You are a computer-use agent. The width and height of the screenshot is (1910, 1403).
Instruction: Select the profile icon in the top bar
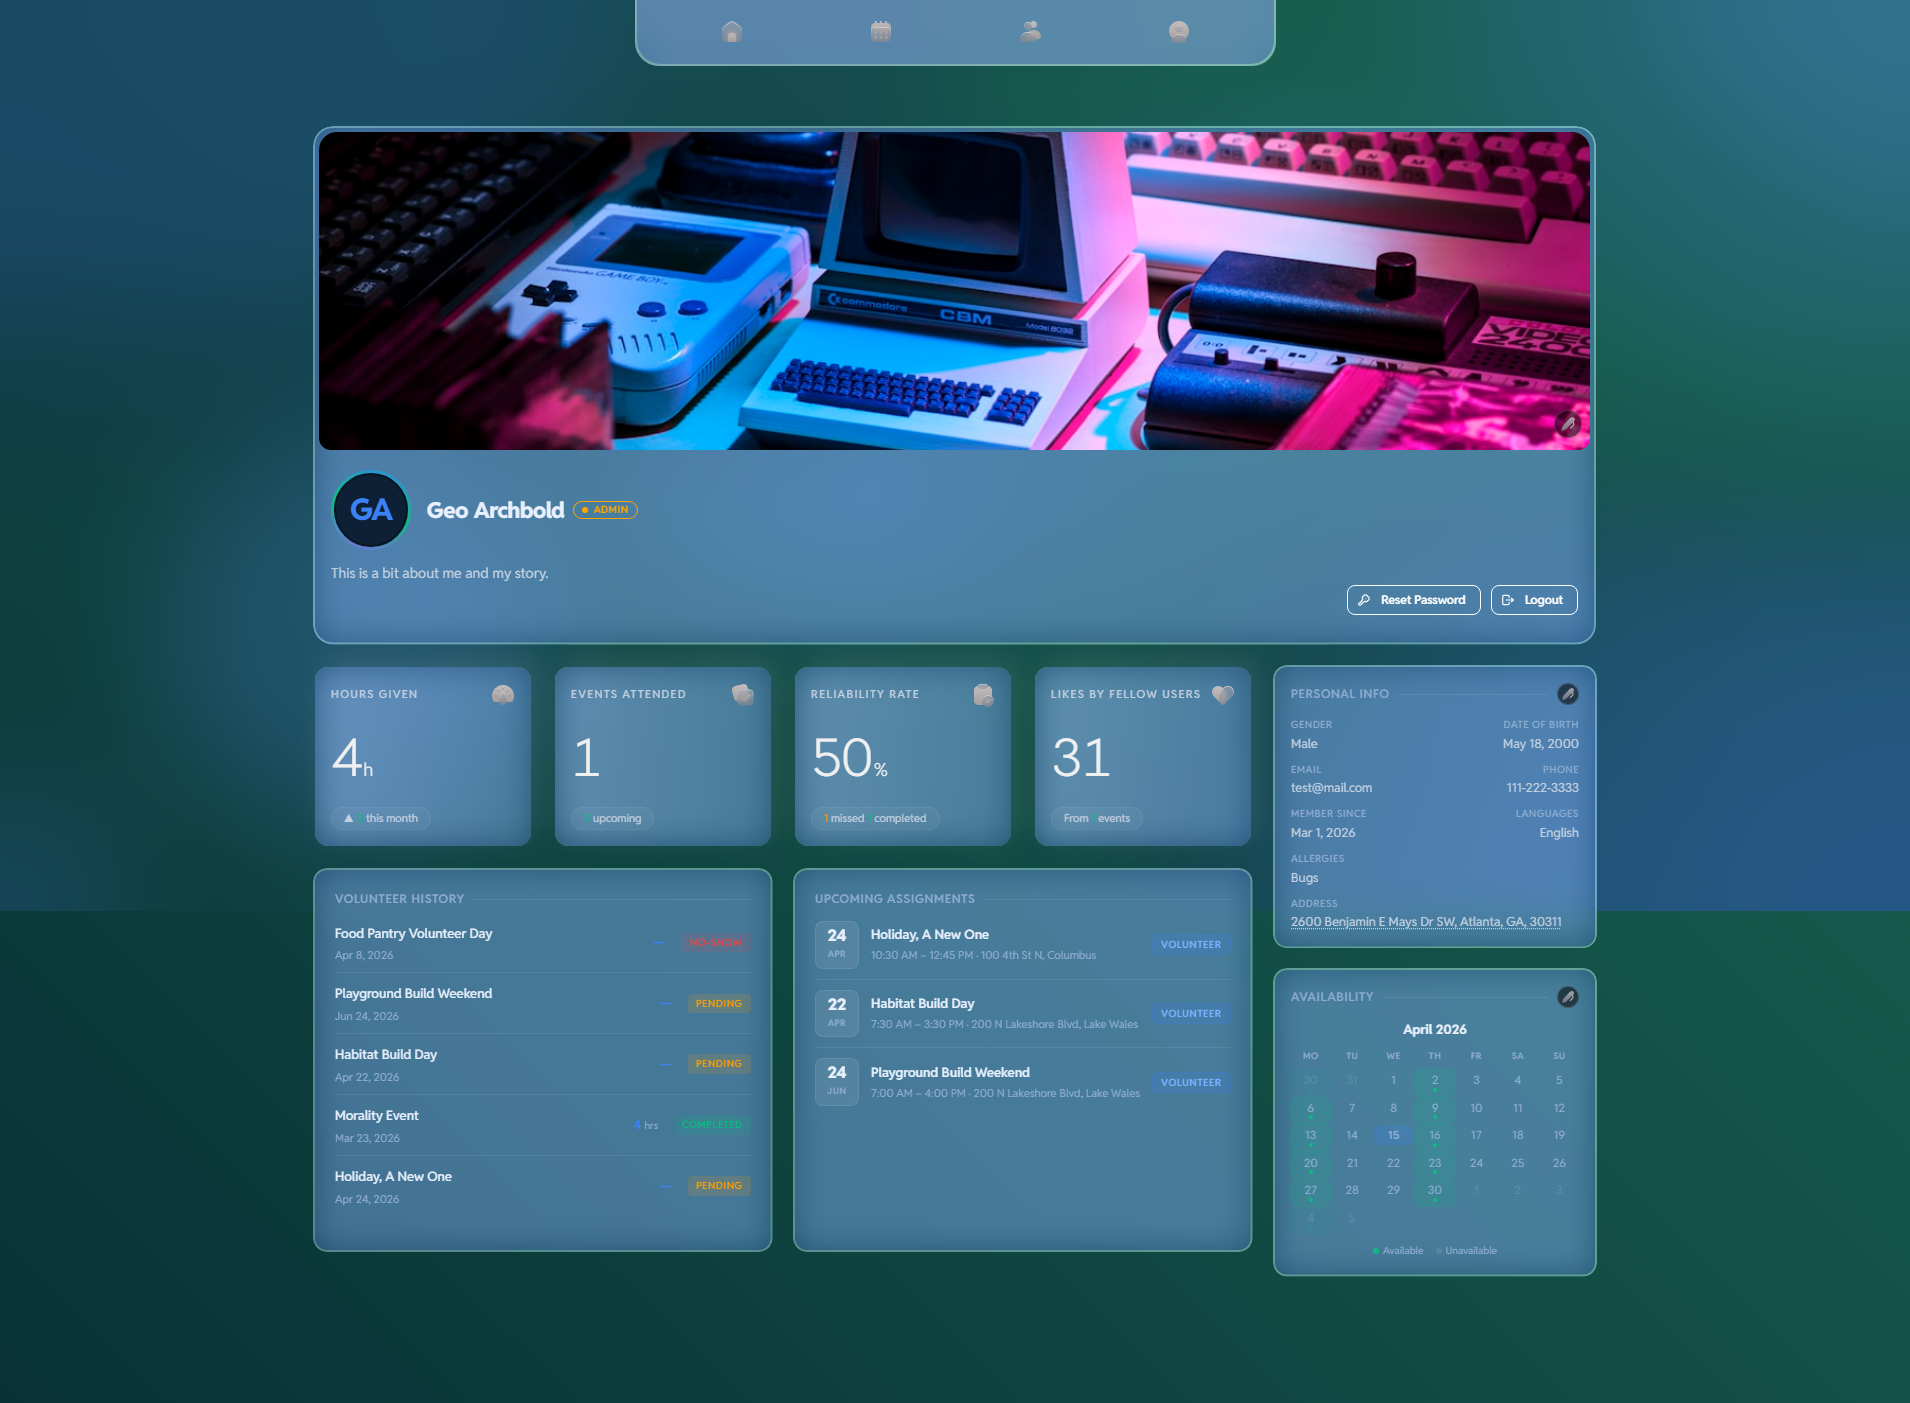pos(1179,31)
